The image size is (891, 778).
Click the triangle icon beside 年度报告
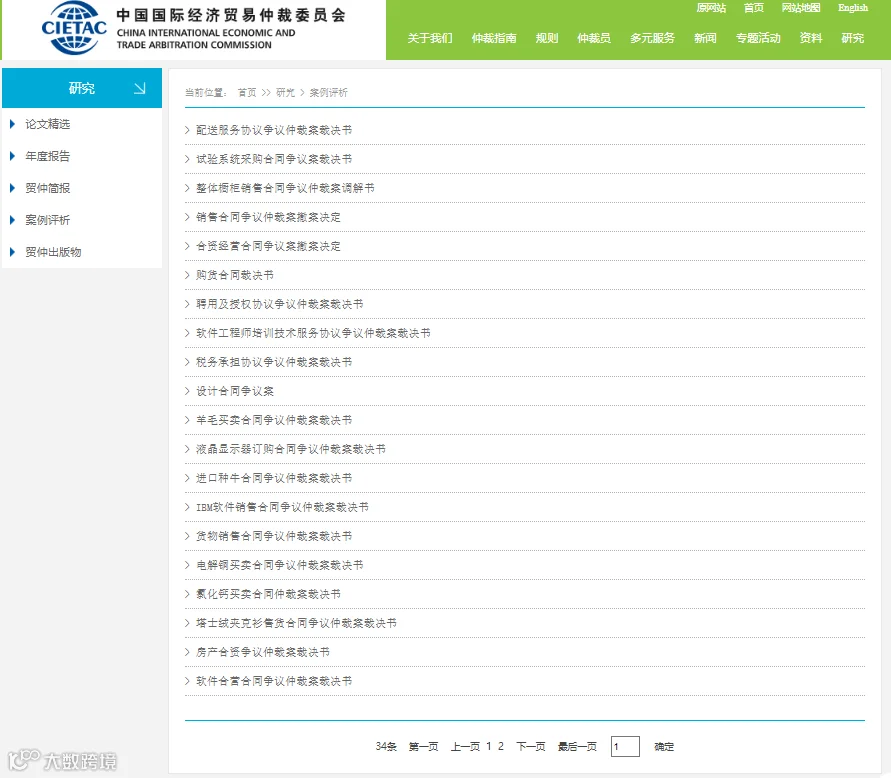pos(13,156)
